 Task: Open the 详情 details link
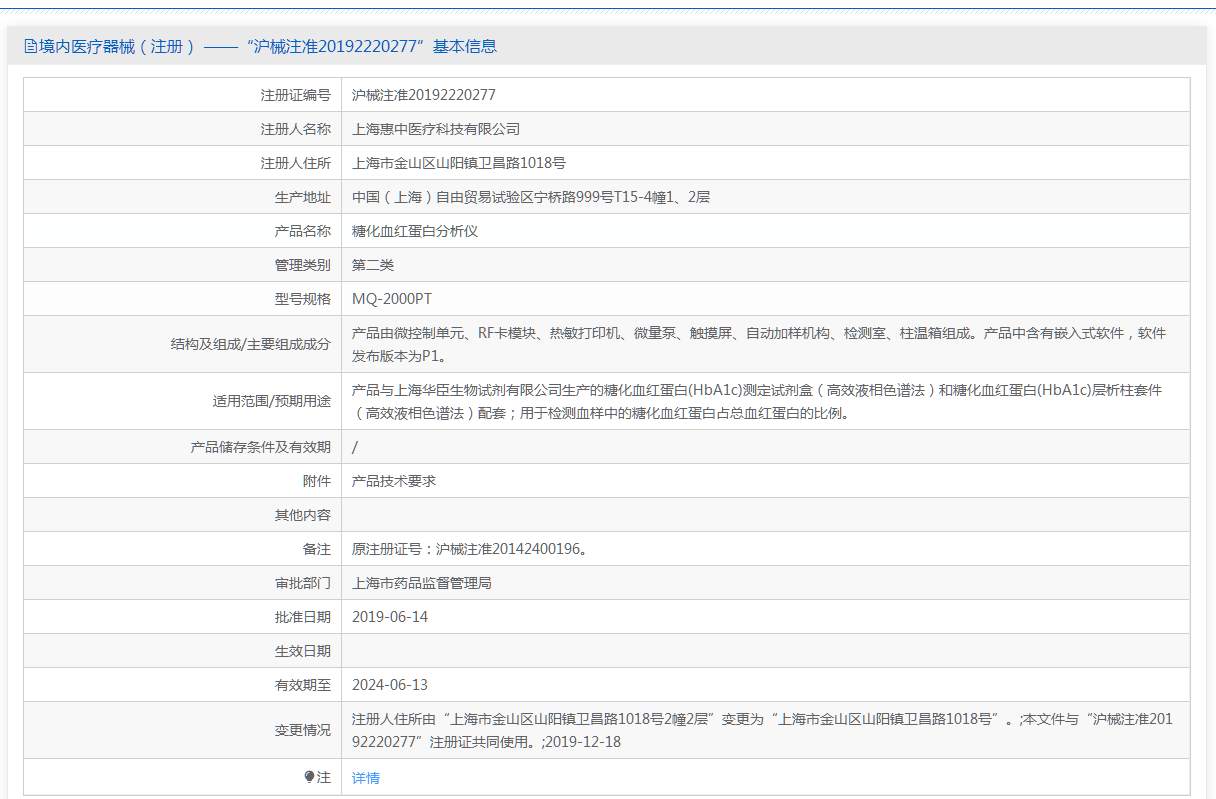(x=366, y=778)
